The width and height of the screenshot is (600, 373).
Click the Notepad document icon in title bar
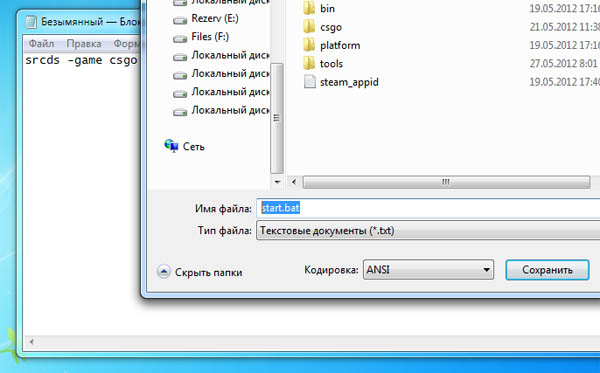[x=31, y=22]
